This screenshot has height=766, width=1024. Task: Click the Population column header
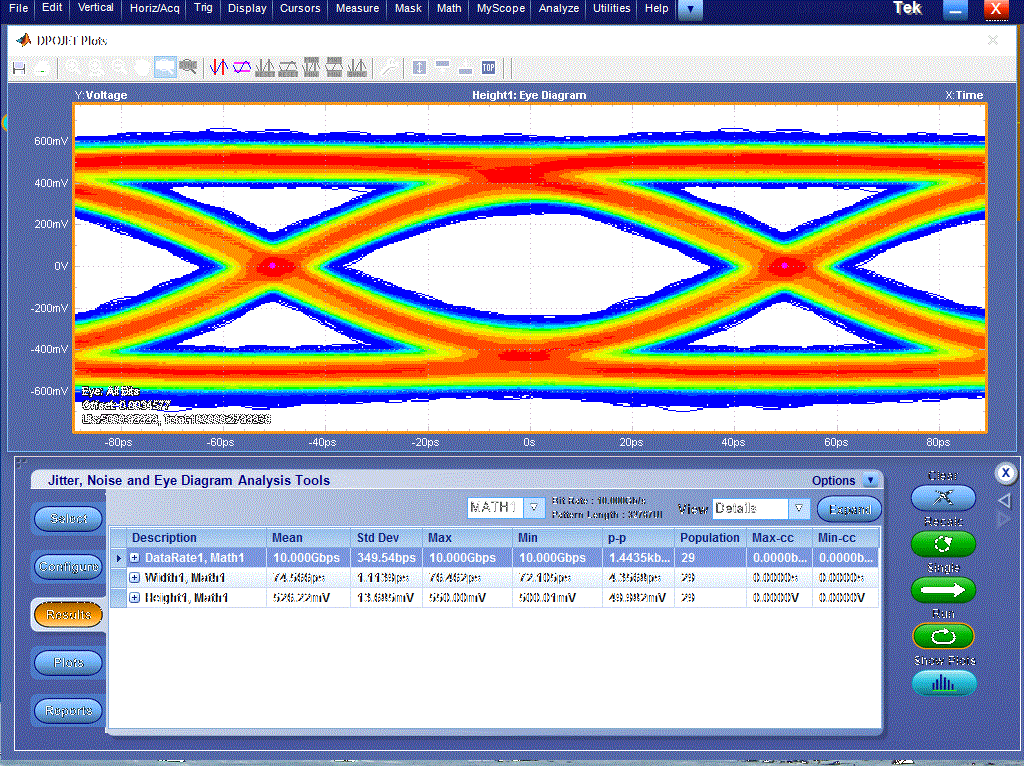coord(710,537)
